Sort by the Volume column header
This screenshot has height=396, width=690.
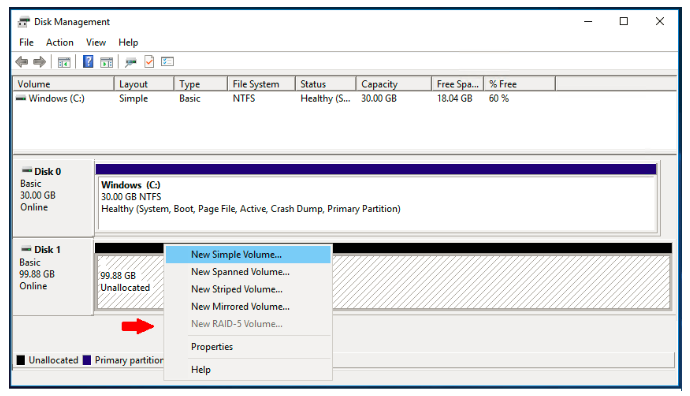click(x=64, y=84)
